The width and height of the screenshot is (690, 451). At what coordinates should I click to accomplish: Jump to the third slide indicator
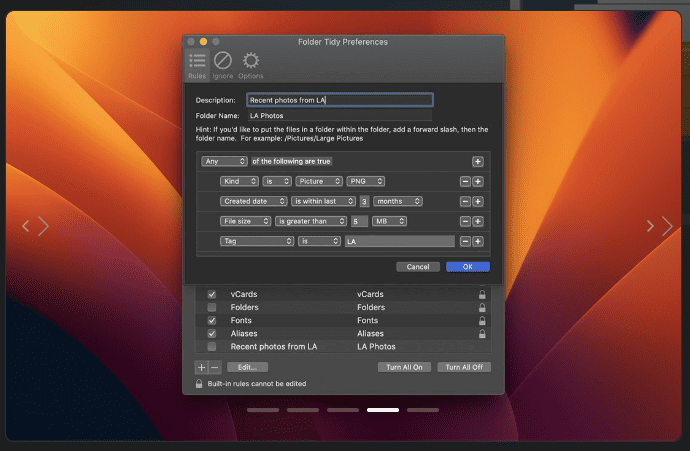pos(343,410)
